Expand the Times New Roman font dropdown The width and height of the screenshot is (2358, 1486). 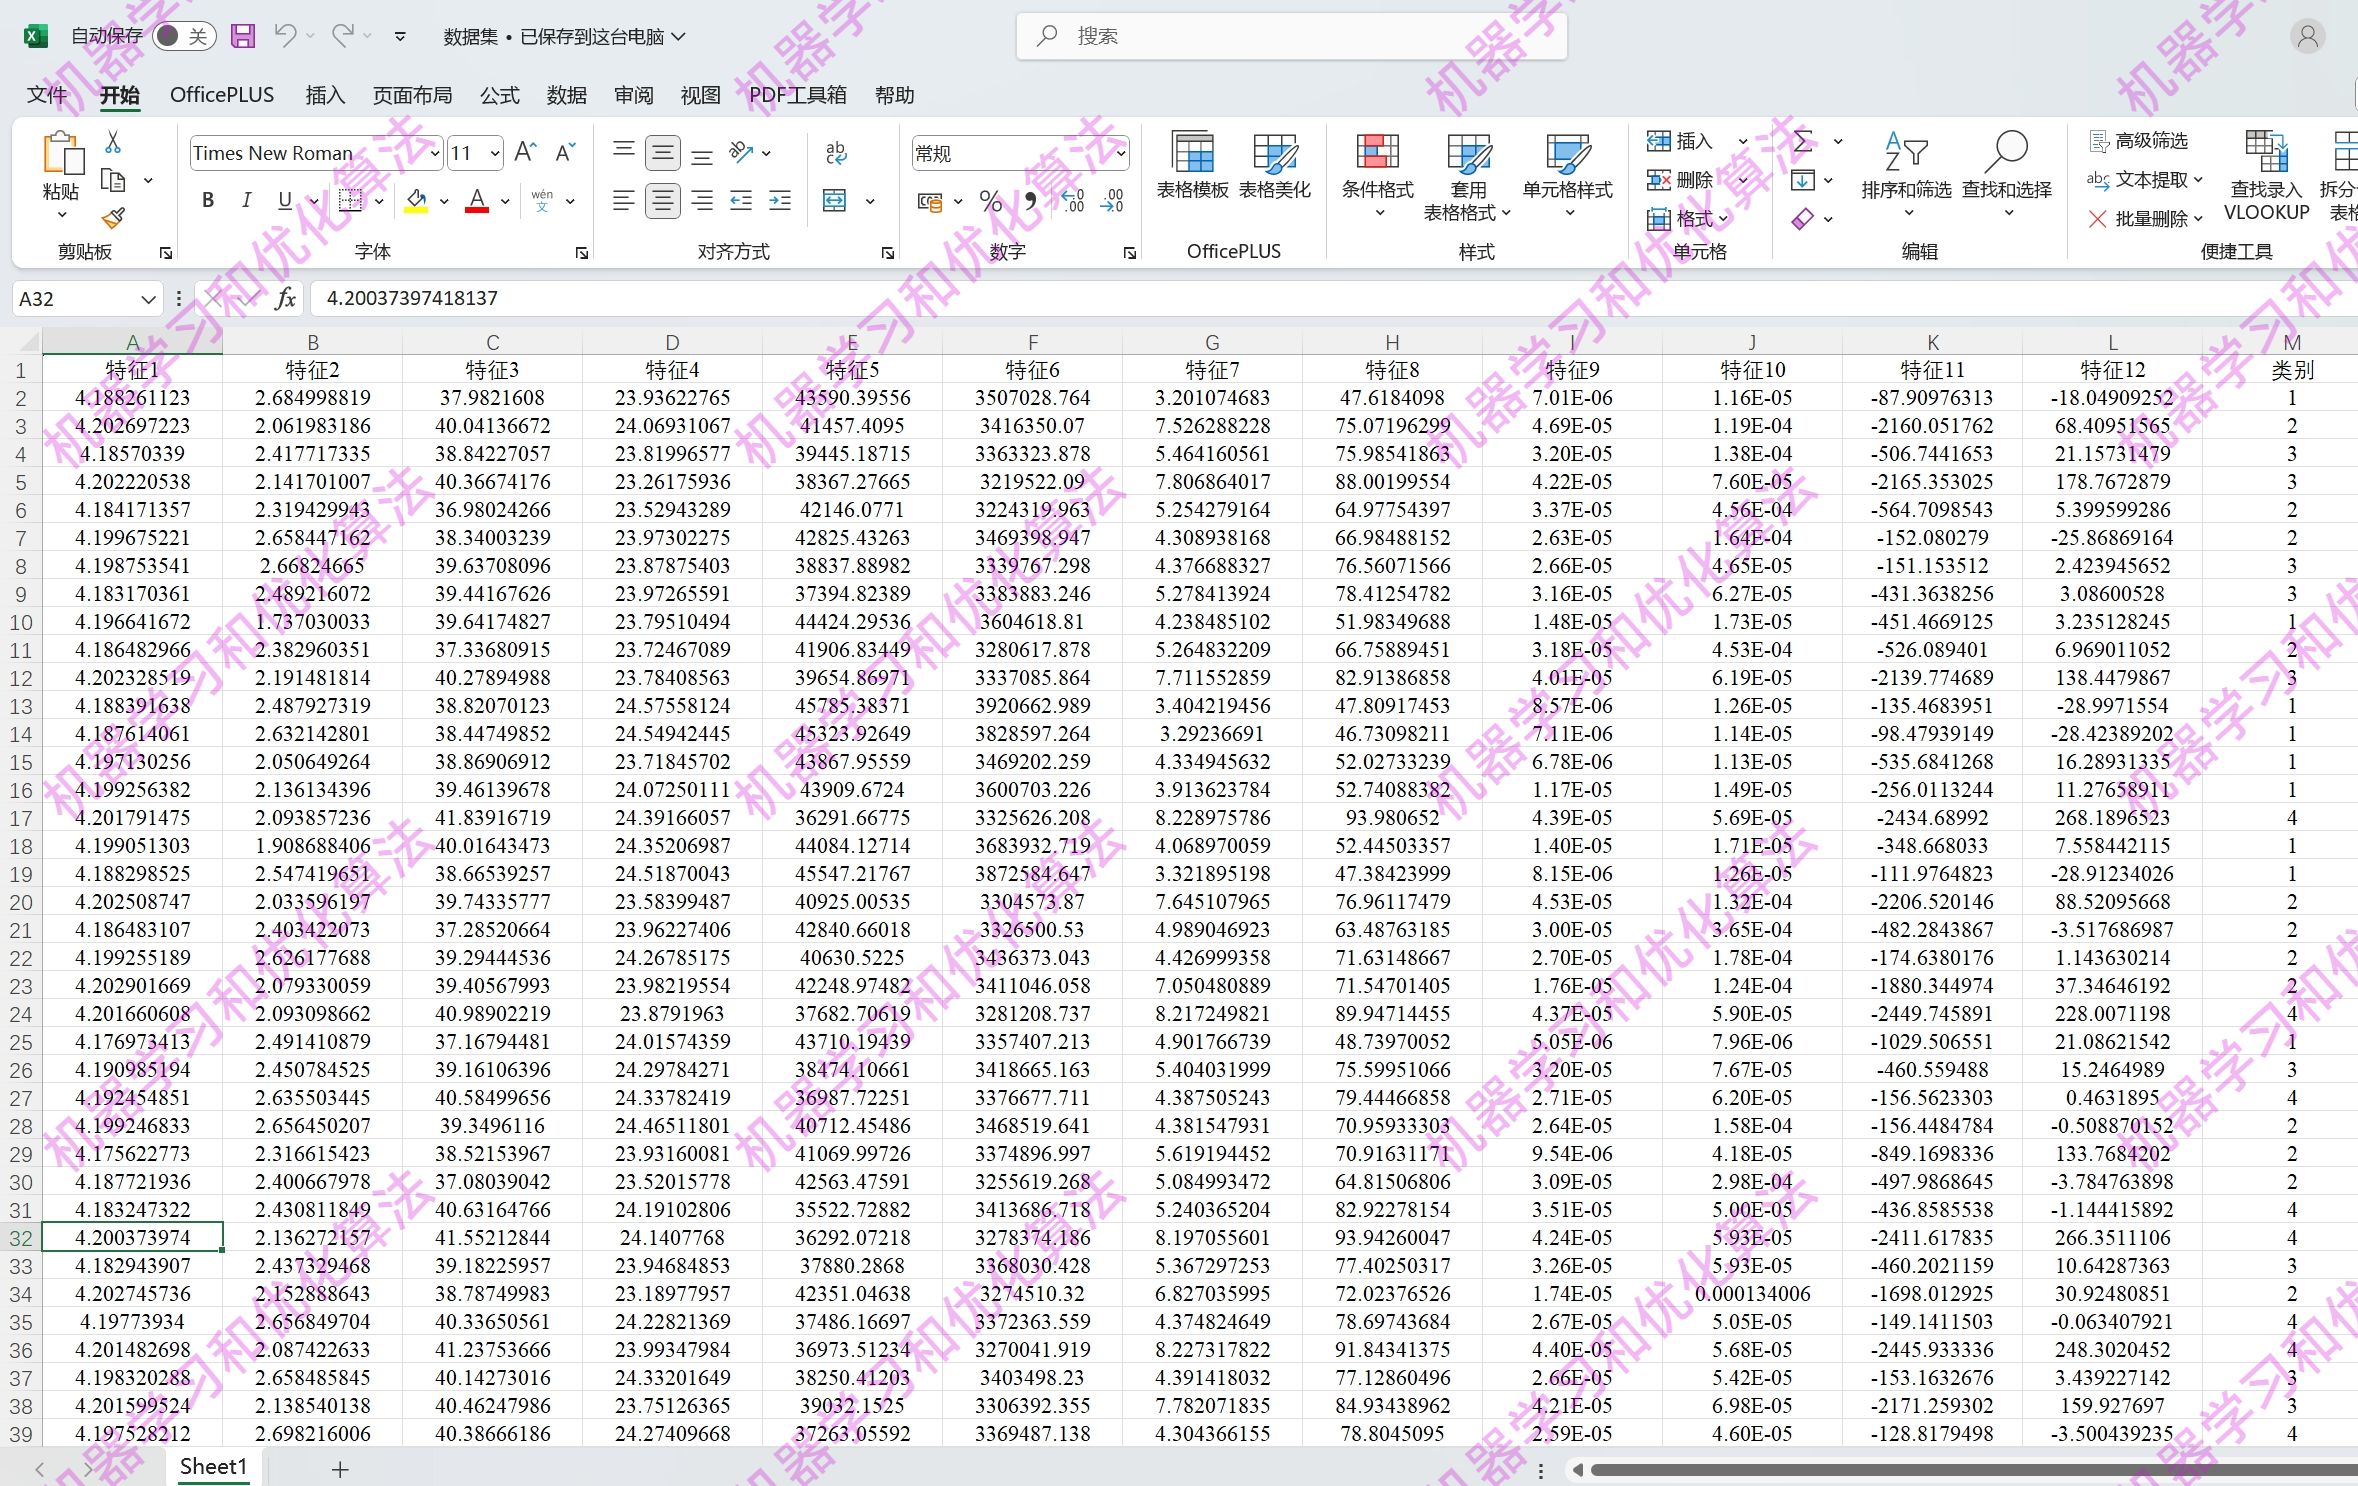pos(434,153)
